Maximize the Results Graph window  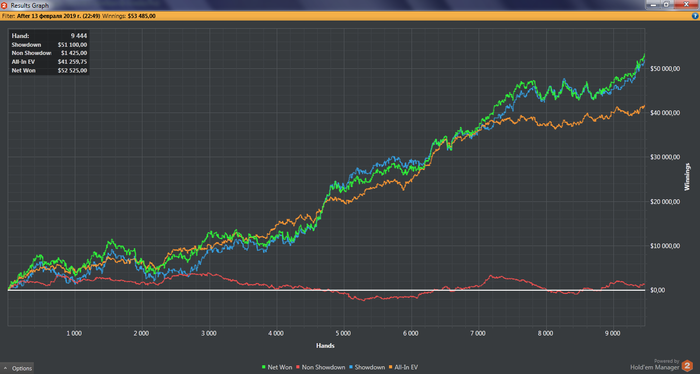tap(666, 4)
